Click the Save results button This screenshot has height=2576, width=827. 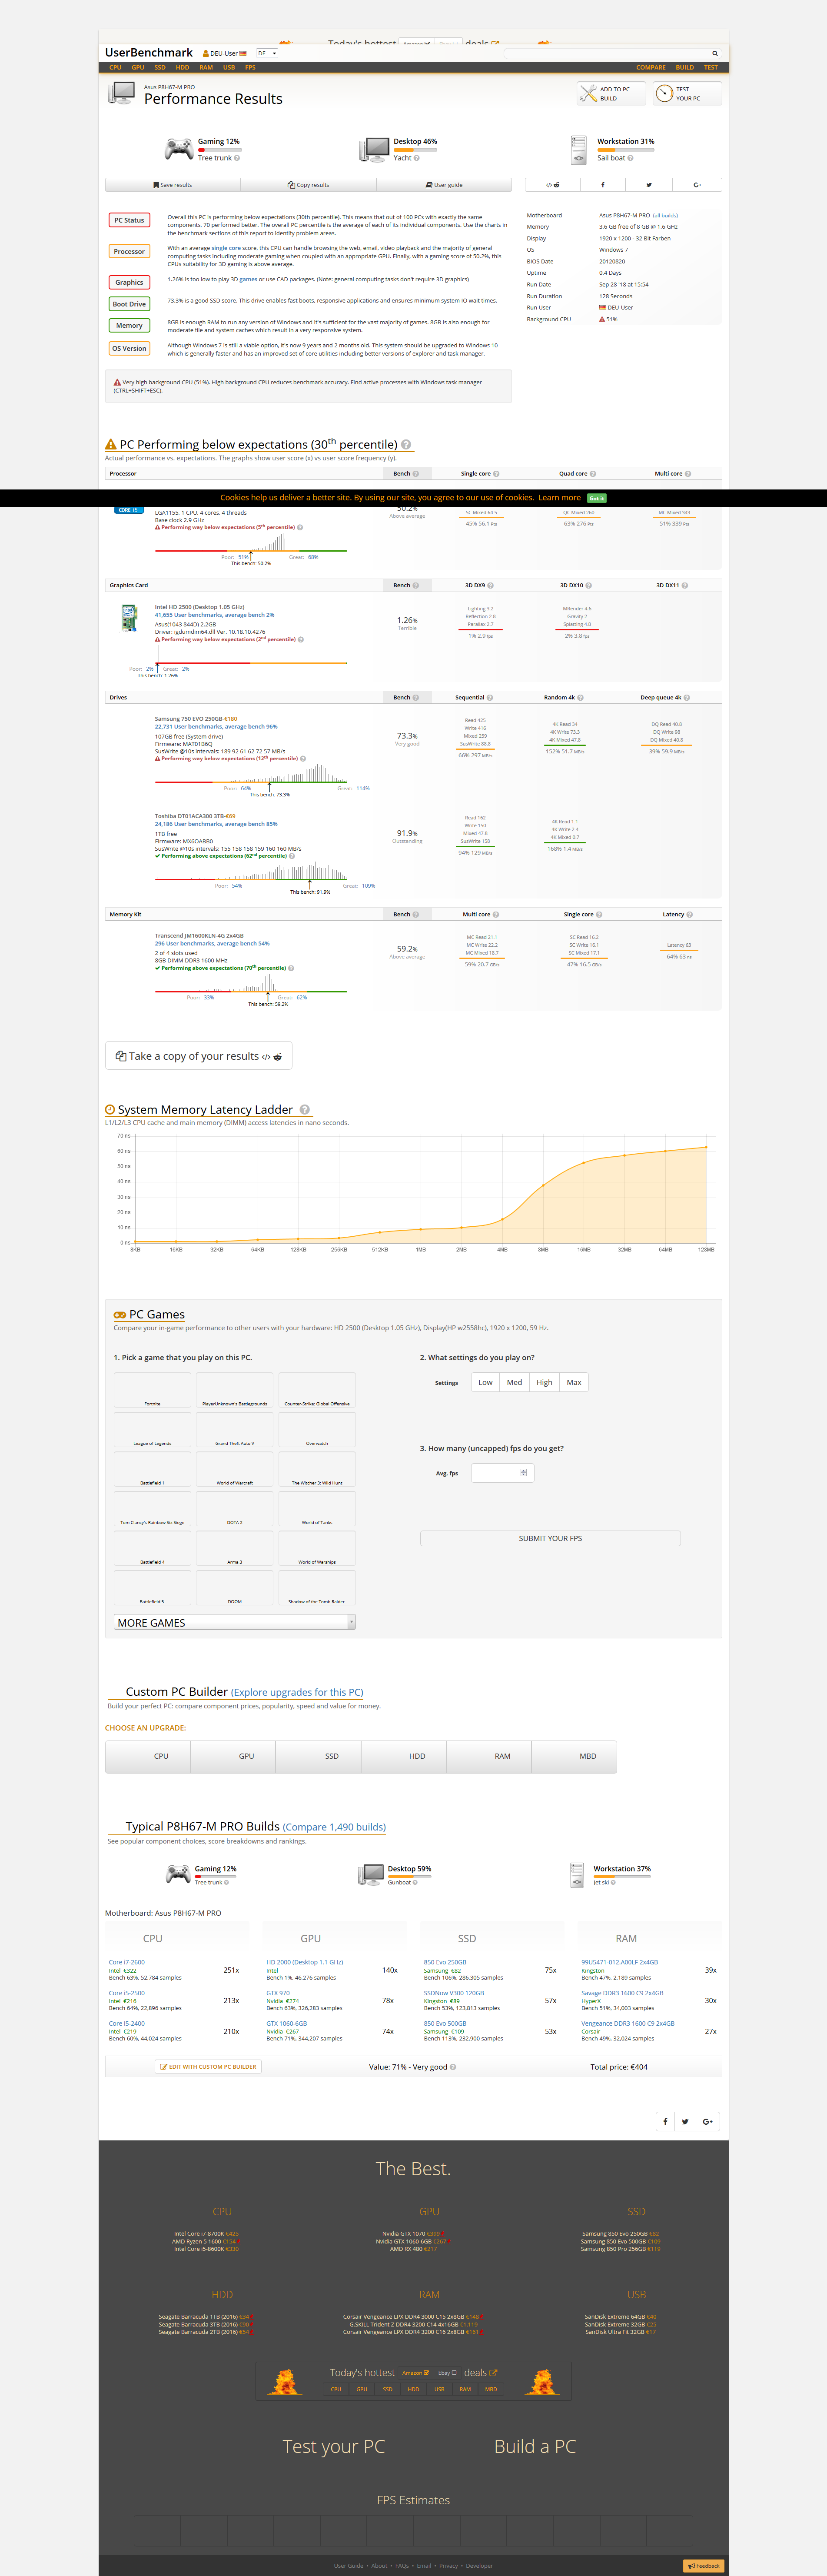coord(173,185)
